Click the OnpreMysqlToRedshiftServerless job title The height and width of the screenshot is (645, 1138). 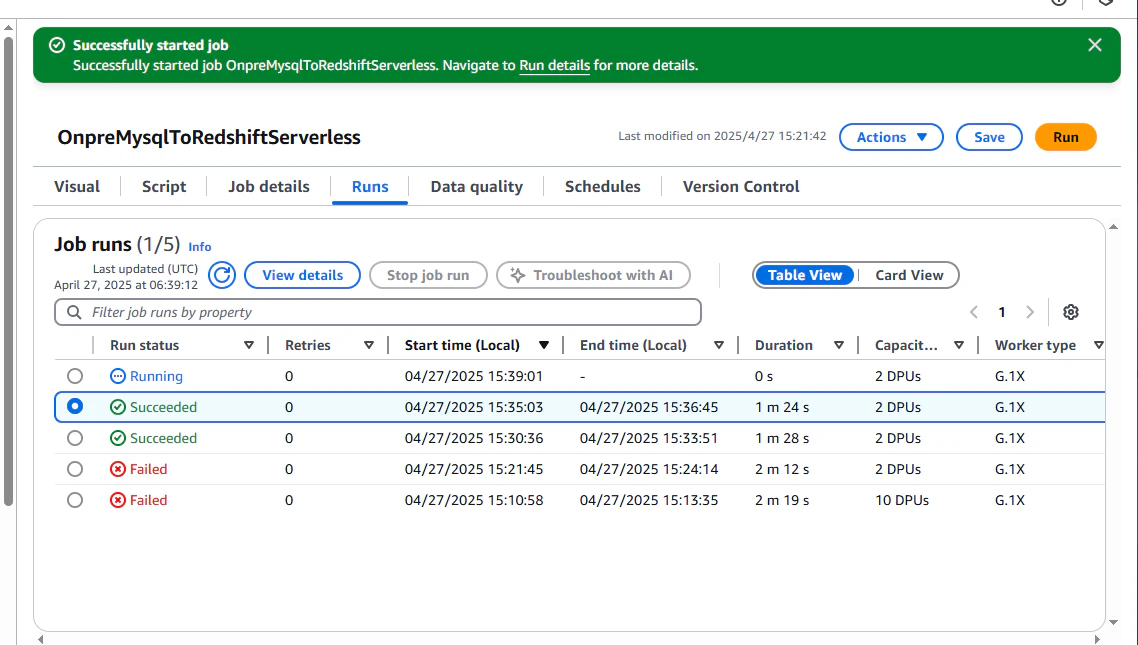pos(209,137)
